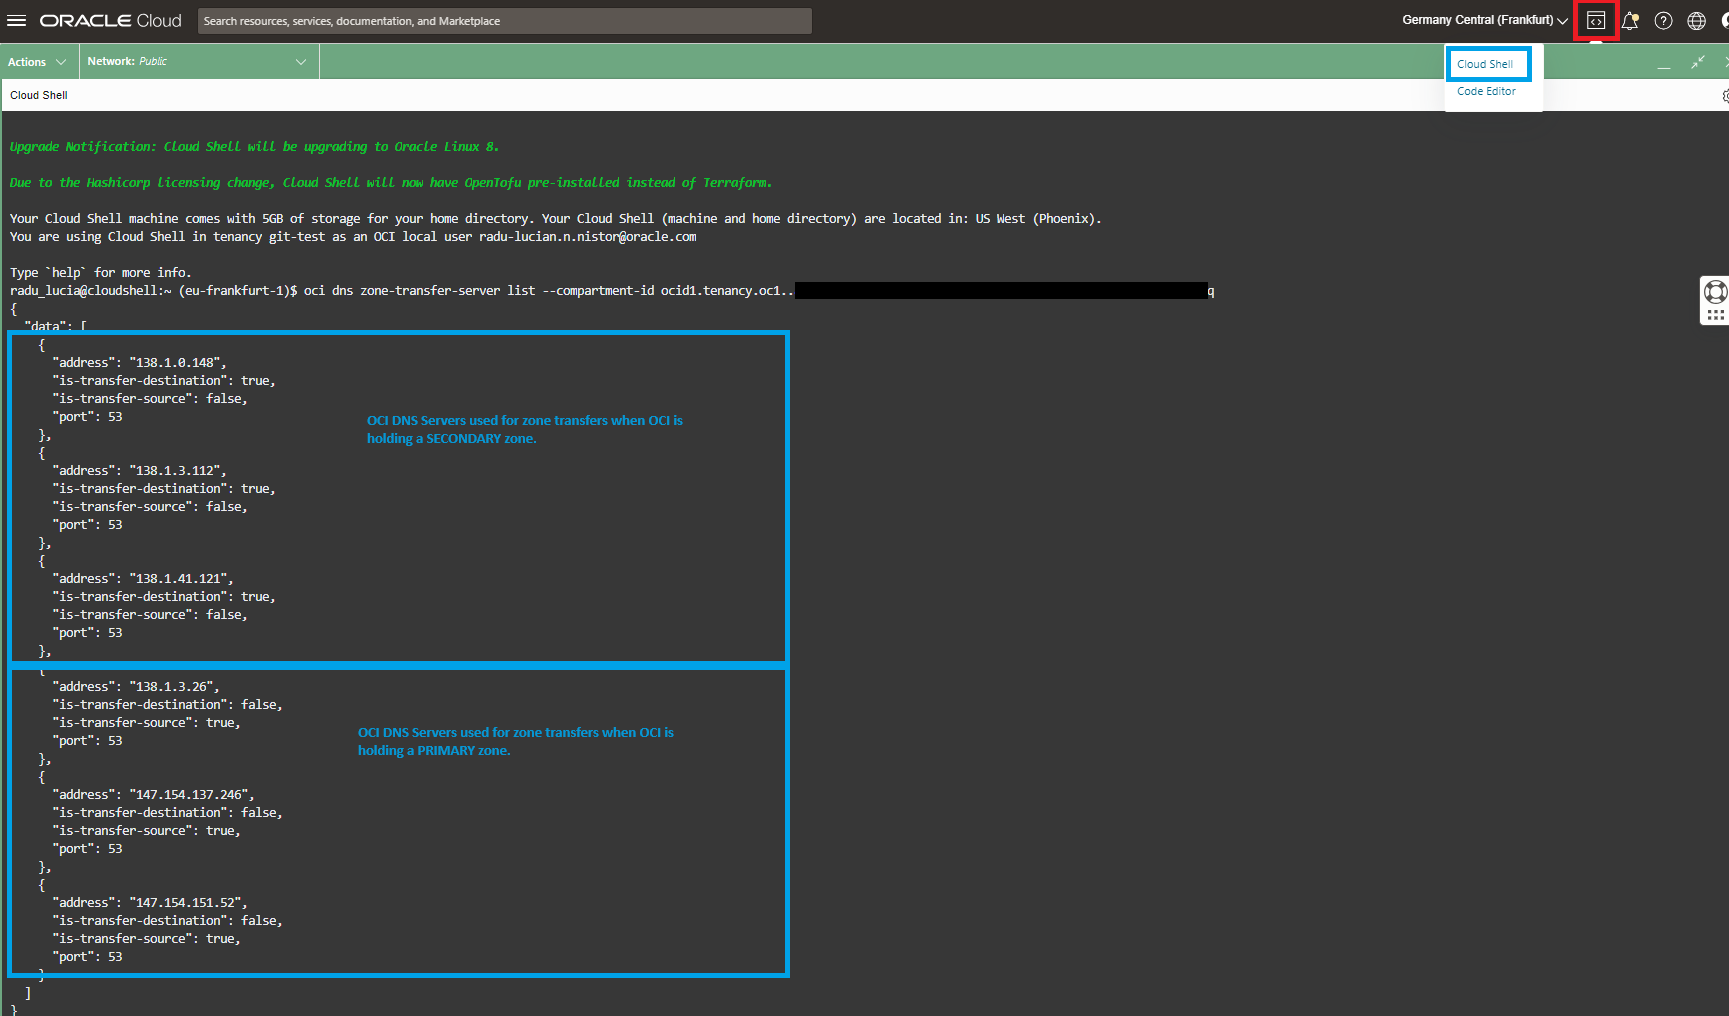Viewport: 1729px width, 1016px height.
Task: Click the life ring support icon
Action: (1715, 292)
